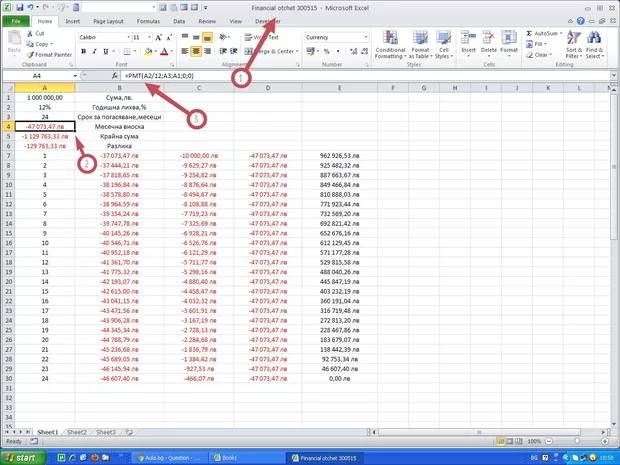
Task: Click the Insert Function fx button
Action: pyautogui.click(x=114, y=76)
